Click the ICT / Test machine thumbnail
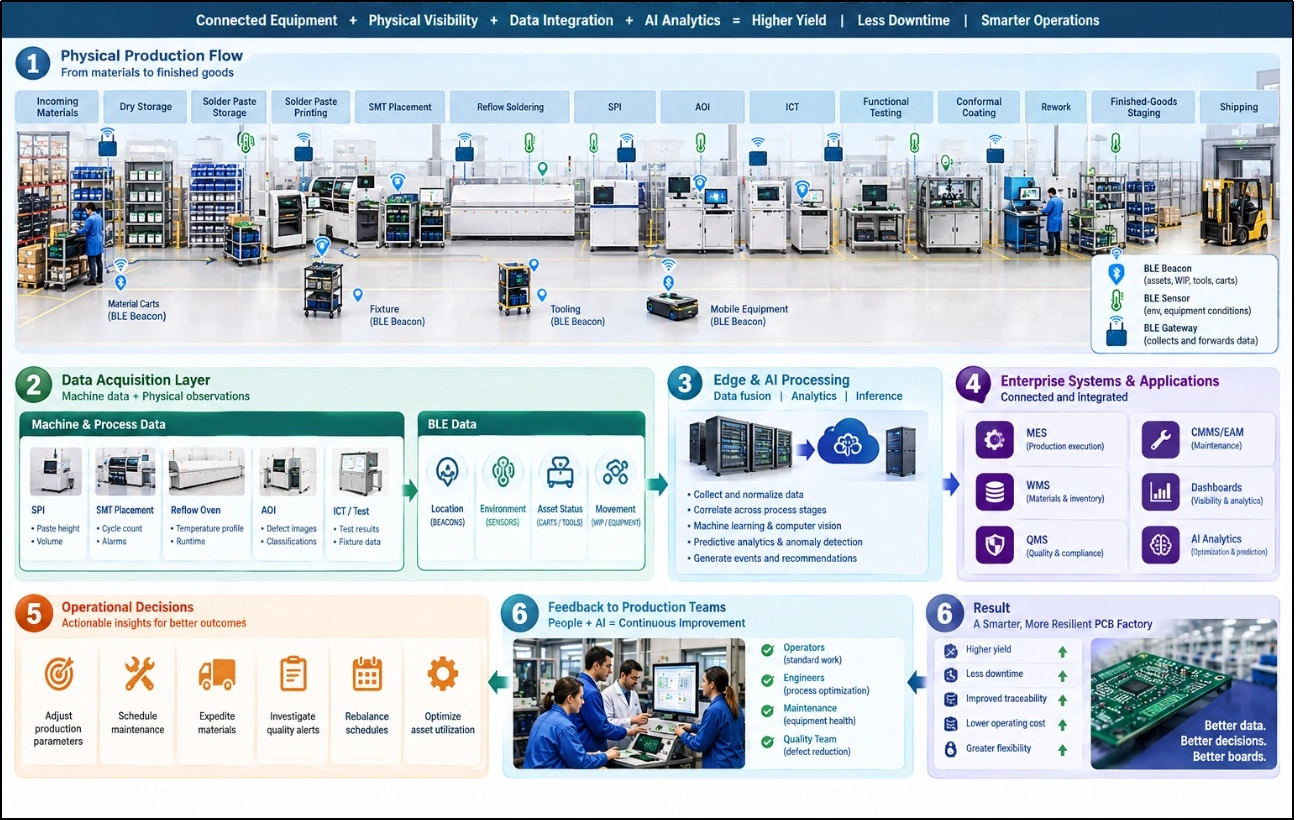The width and height of the screenshot is (1296, 820). coord(360,471)
